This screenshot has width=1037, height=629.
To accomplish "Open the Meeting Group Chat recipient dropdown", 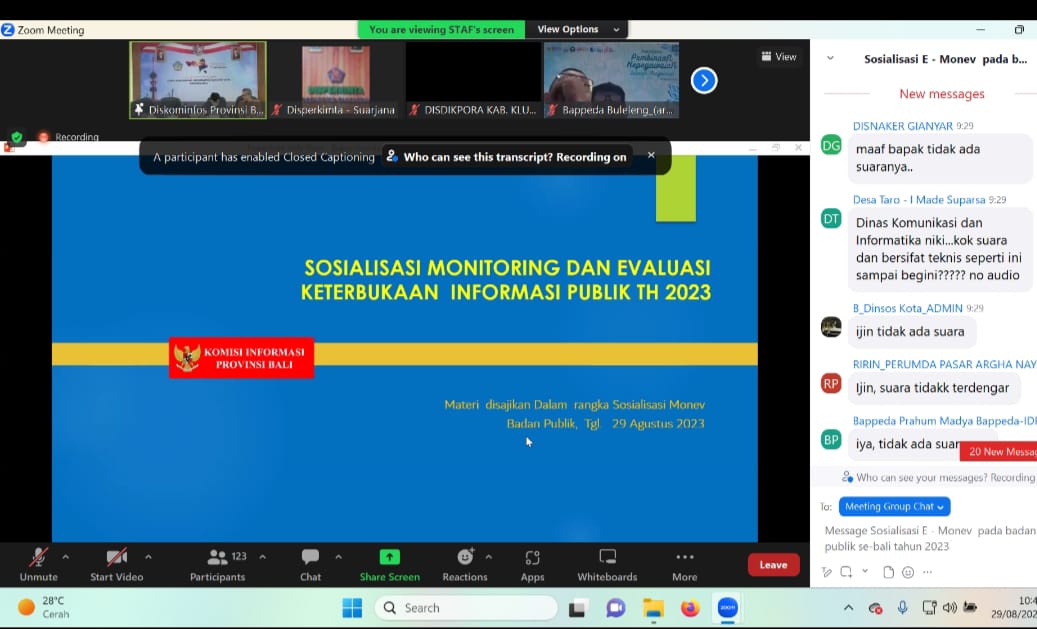I will pos(894,507).
